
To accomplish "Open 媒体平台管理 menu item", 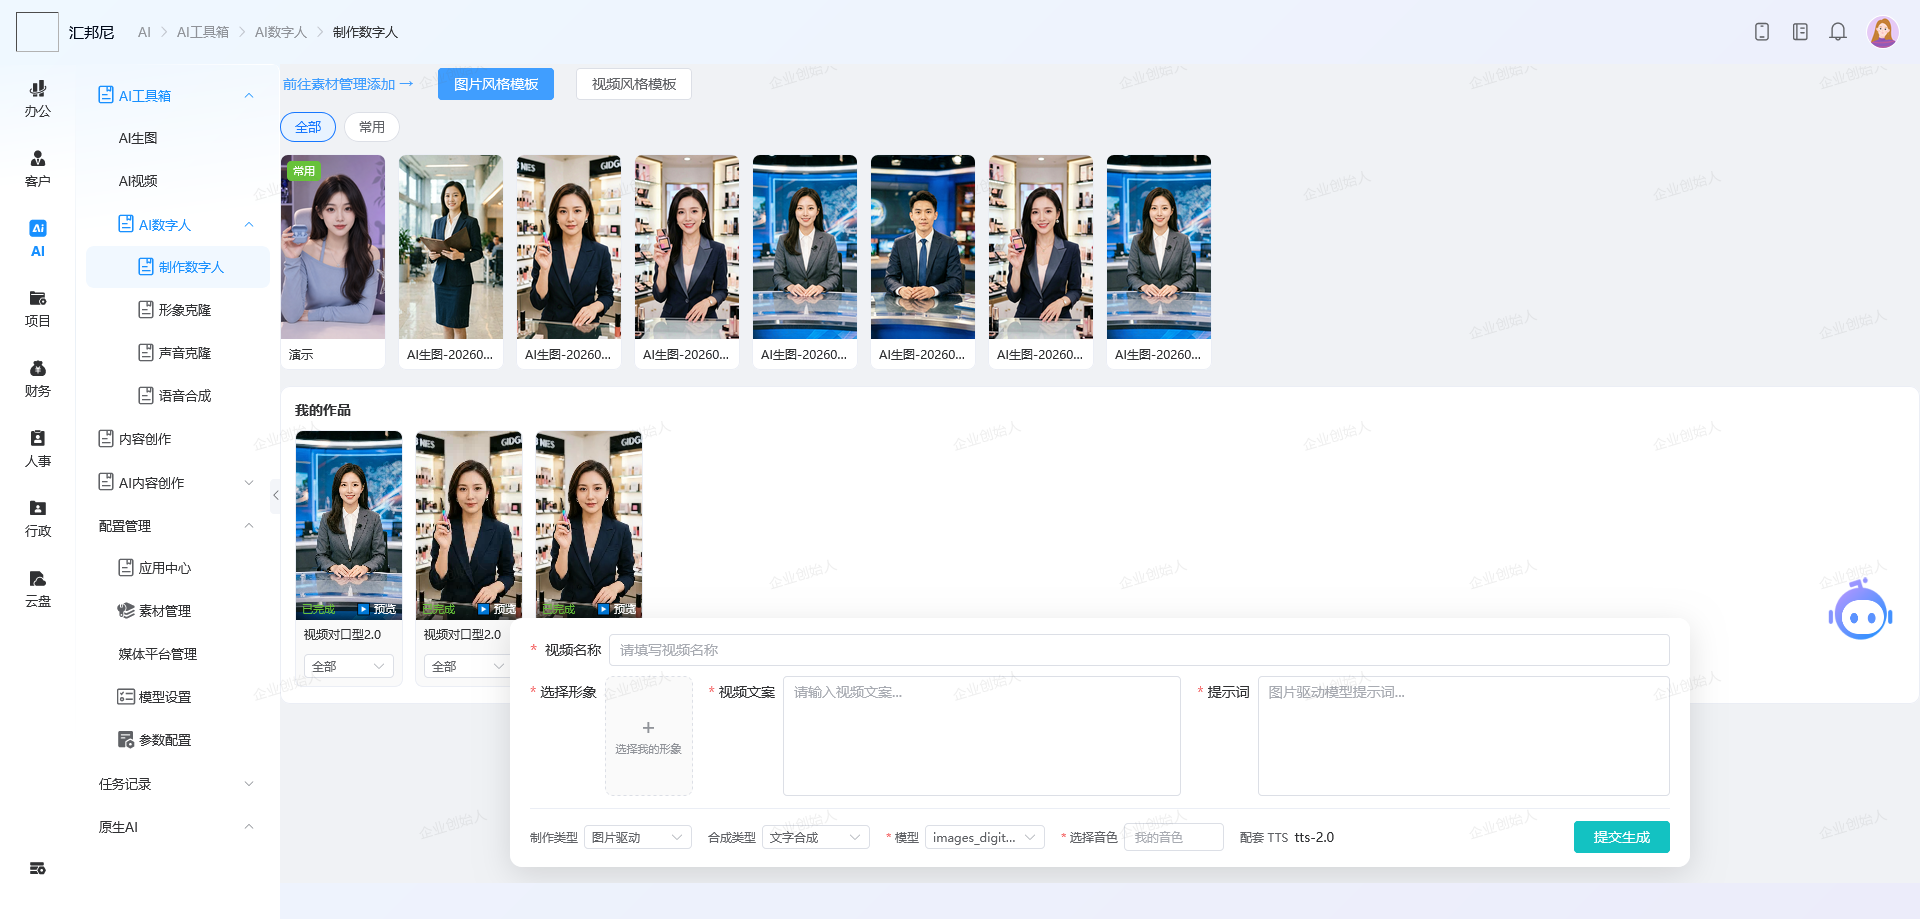I will 158,654.
